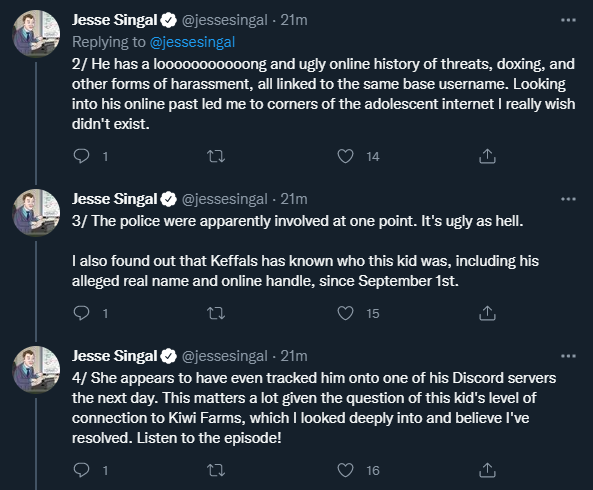The image size is (593, 490).
Task: Reply to the 2/ tweet about harassment history
Action: [x=81, y=156]
